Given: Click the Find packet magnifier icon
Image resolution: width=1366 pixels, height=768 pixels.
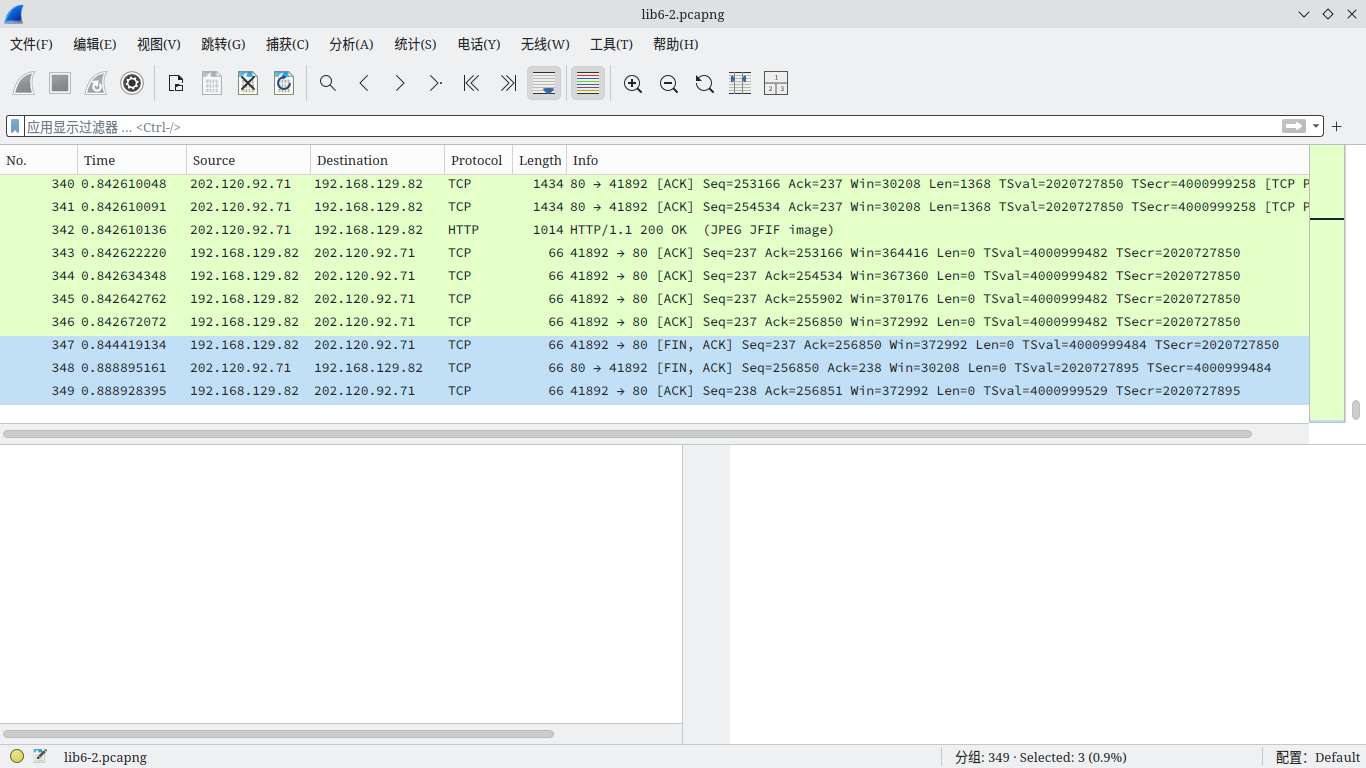Looking at the screenshot, I should pyautogui.click(x=328, y=84).
